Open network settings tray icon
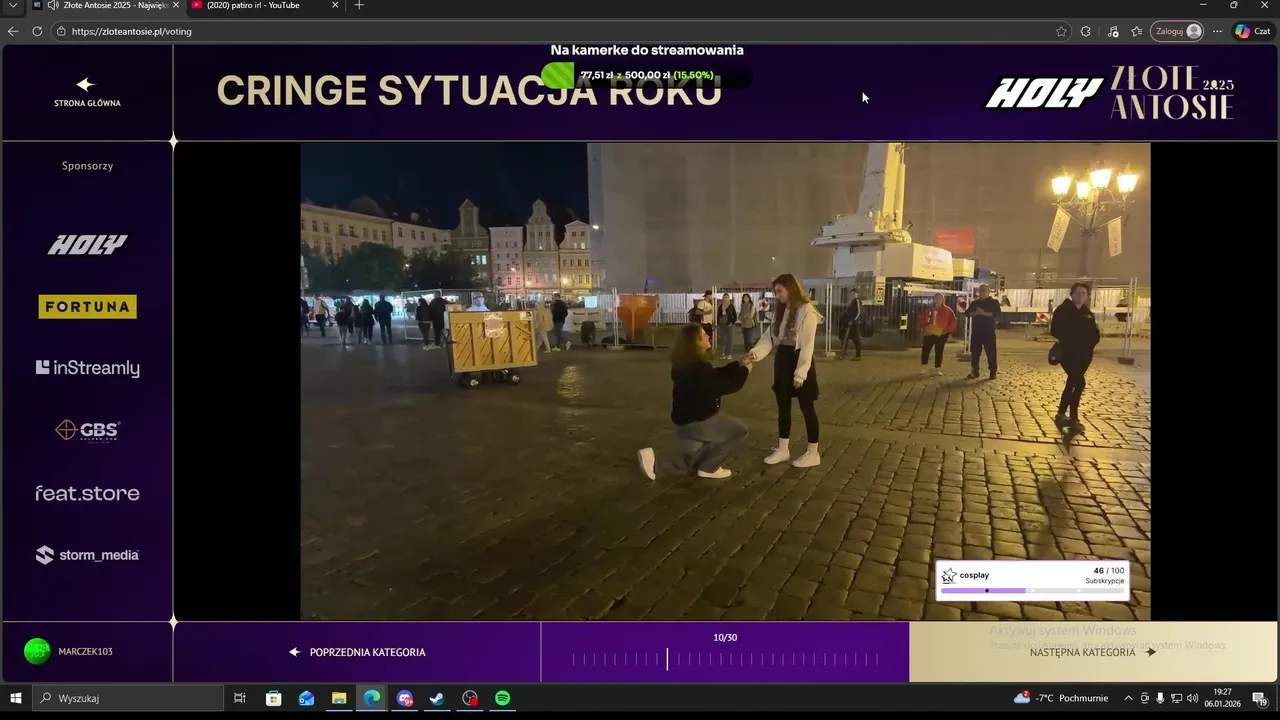Viewport: 1280px width, 720px height. 1176,698
